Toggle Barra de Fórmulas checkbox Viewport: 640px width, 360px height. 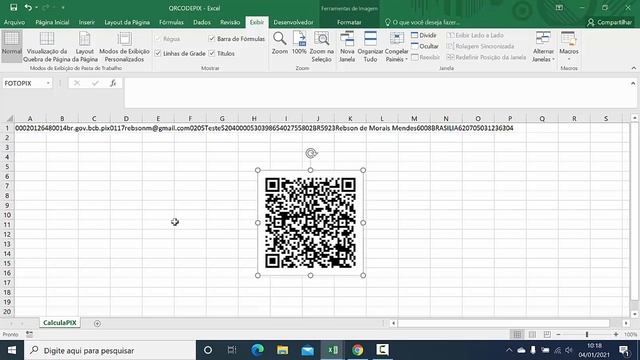(211, 38)
